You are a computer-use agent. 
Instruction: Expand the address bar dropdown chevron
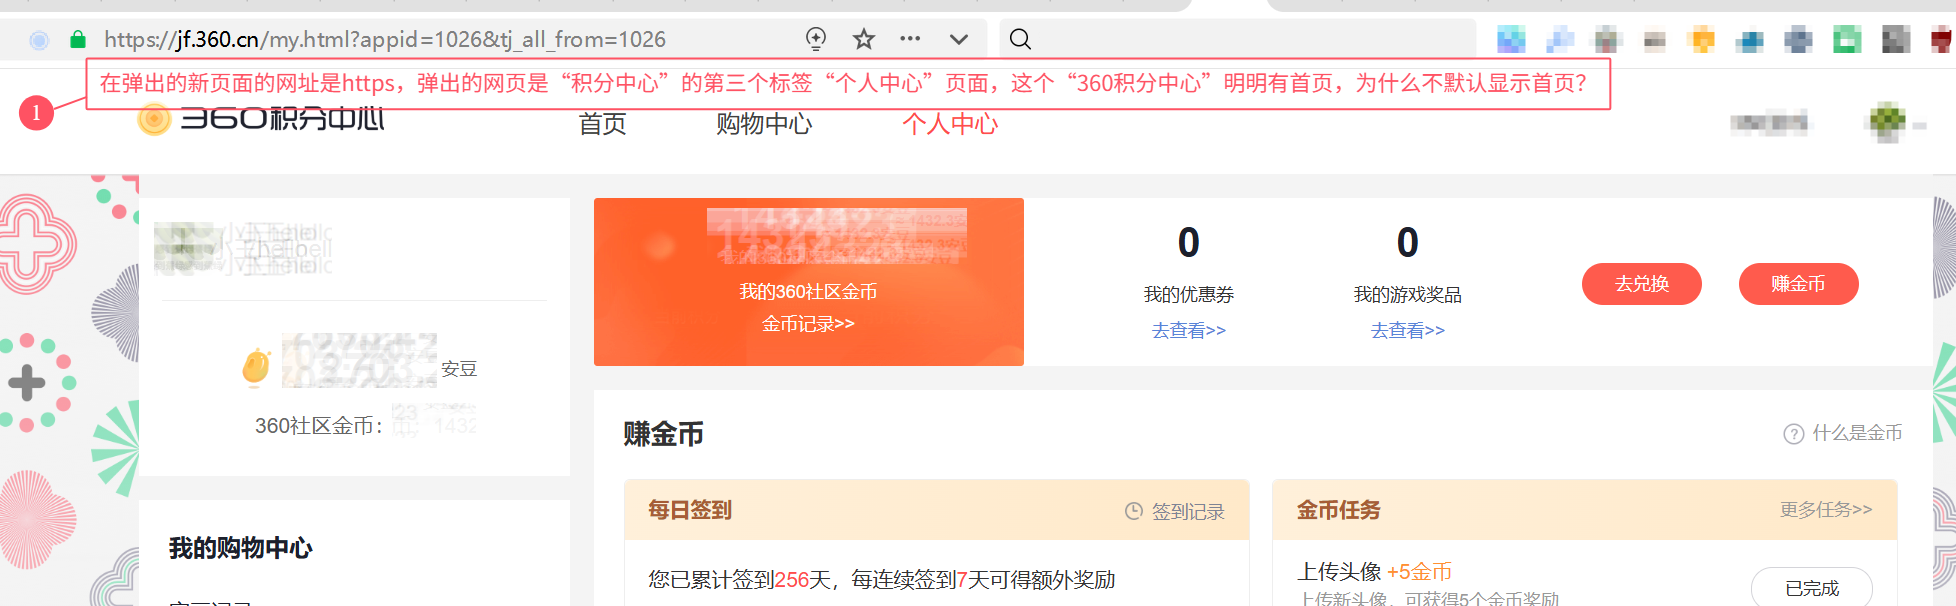point(959,39)
